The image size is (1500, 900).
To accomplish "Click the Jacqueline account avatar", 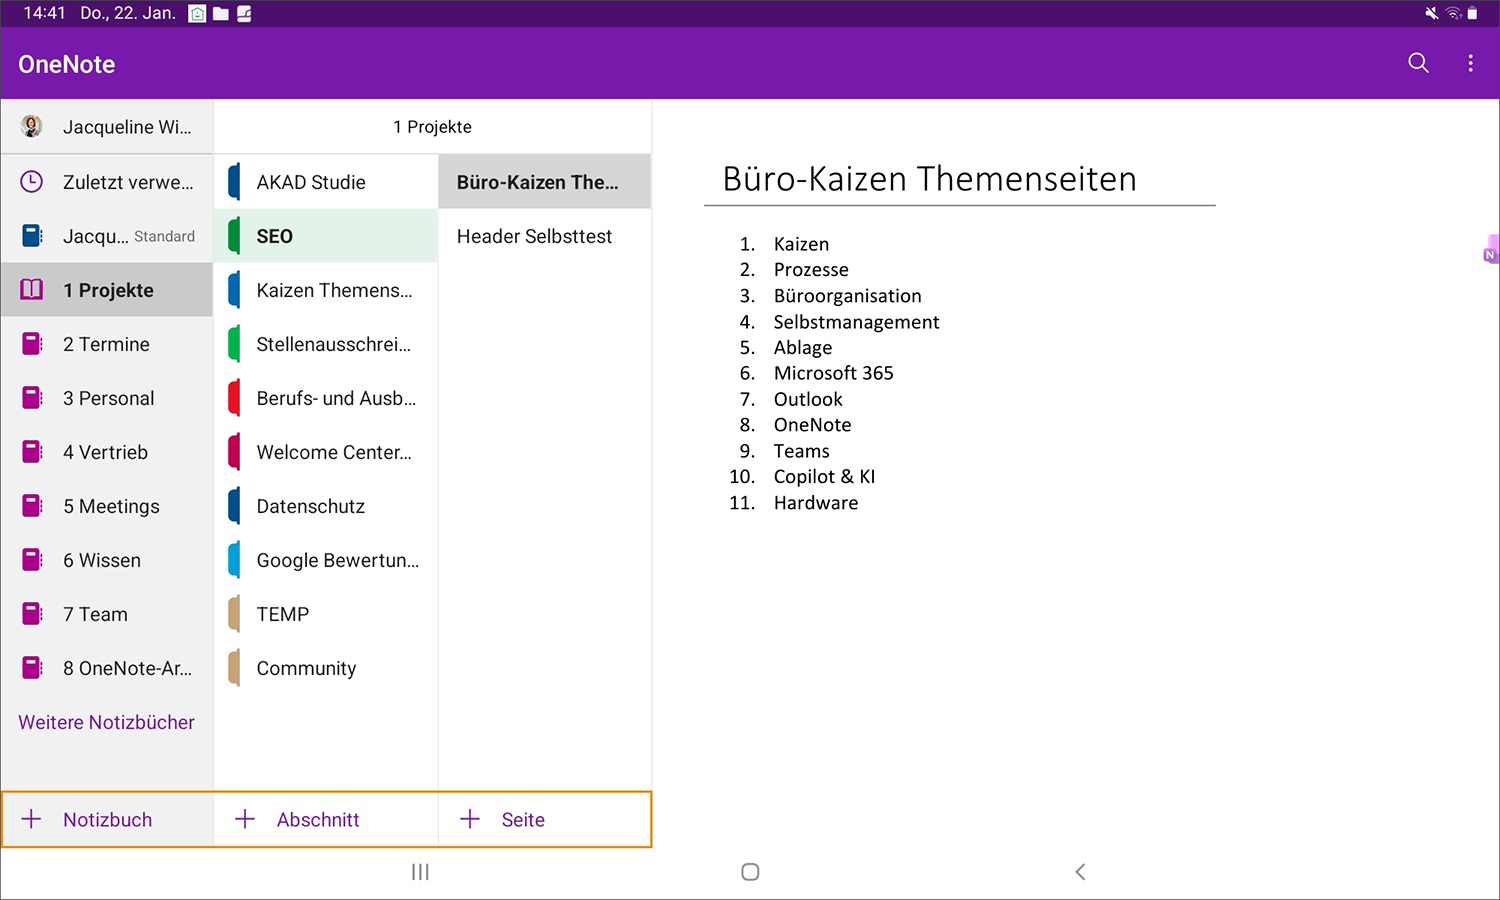I will 32,126.
